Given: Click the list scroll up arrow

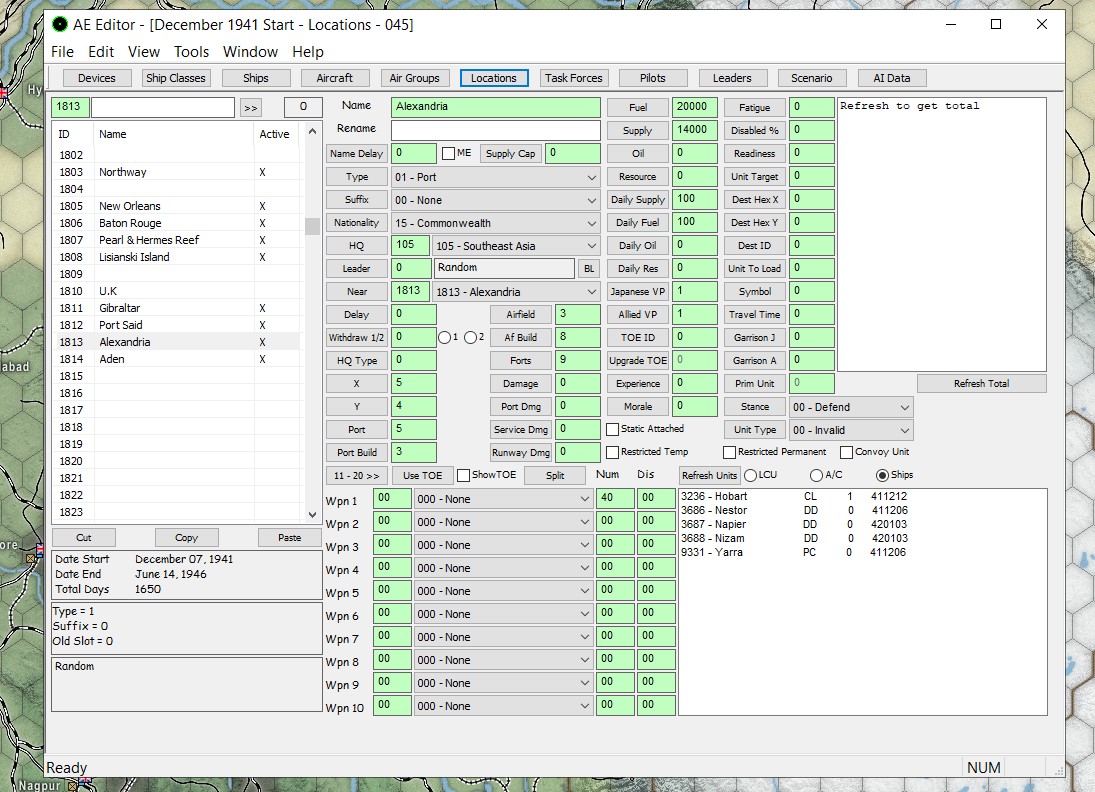Looking at the screenshot, I should [x=312, y=131].
